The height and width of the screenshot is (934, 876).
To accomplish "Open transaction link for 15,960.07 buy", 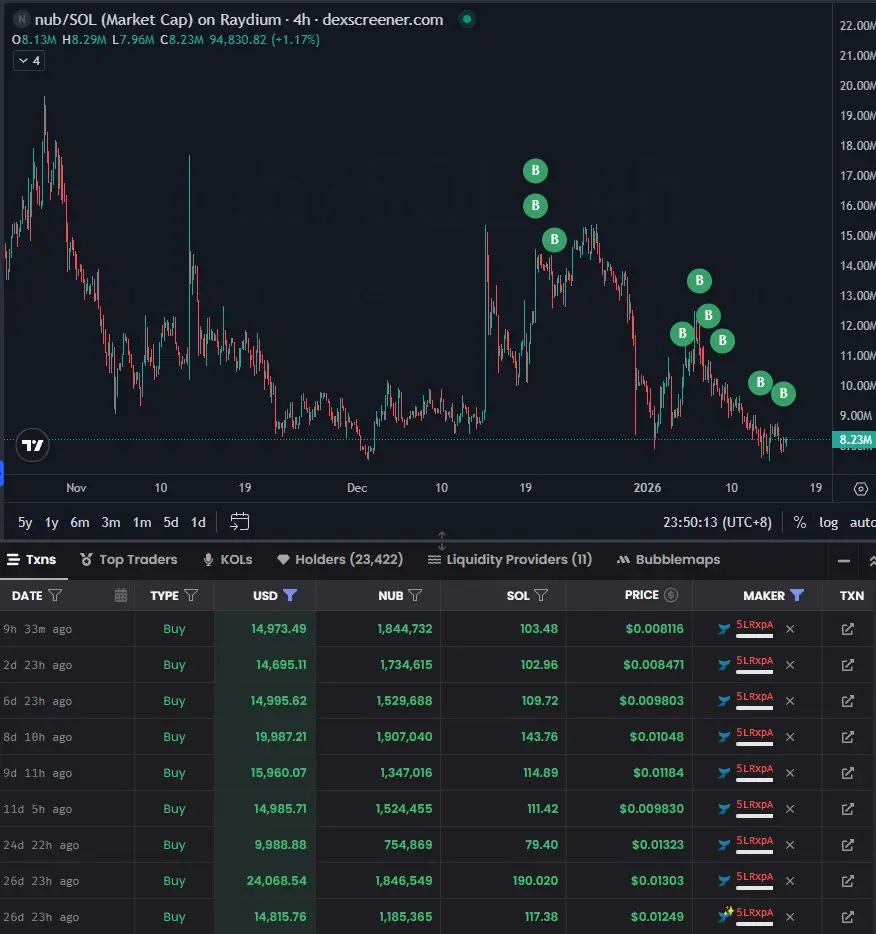I will [848, 773].
